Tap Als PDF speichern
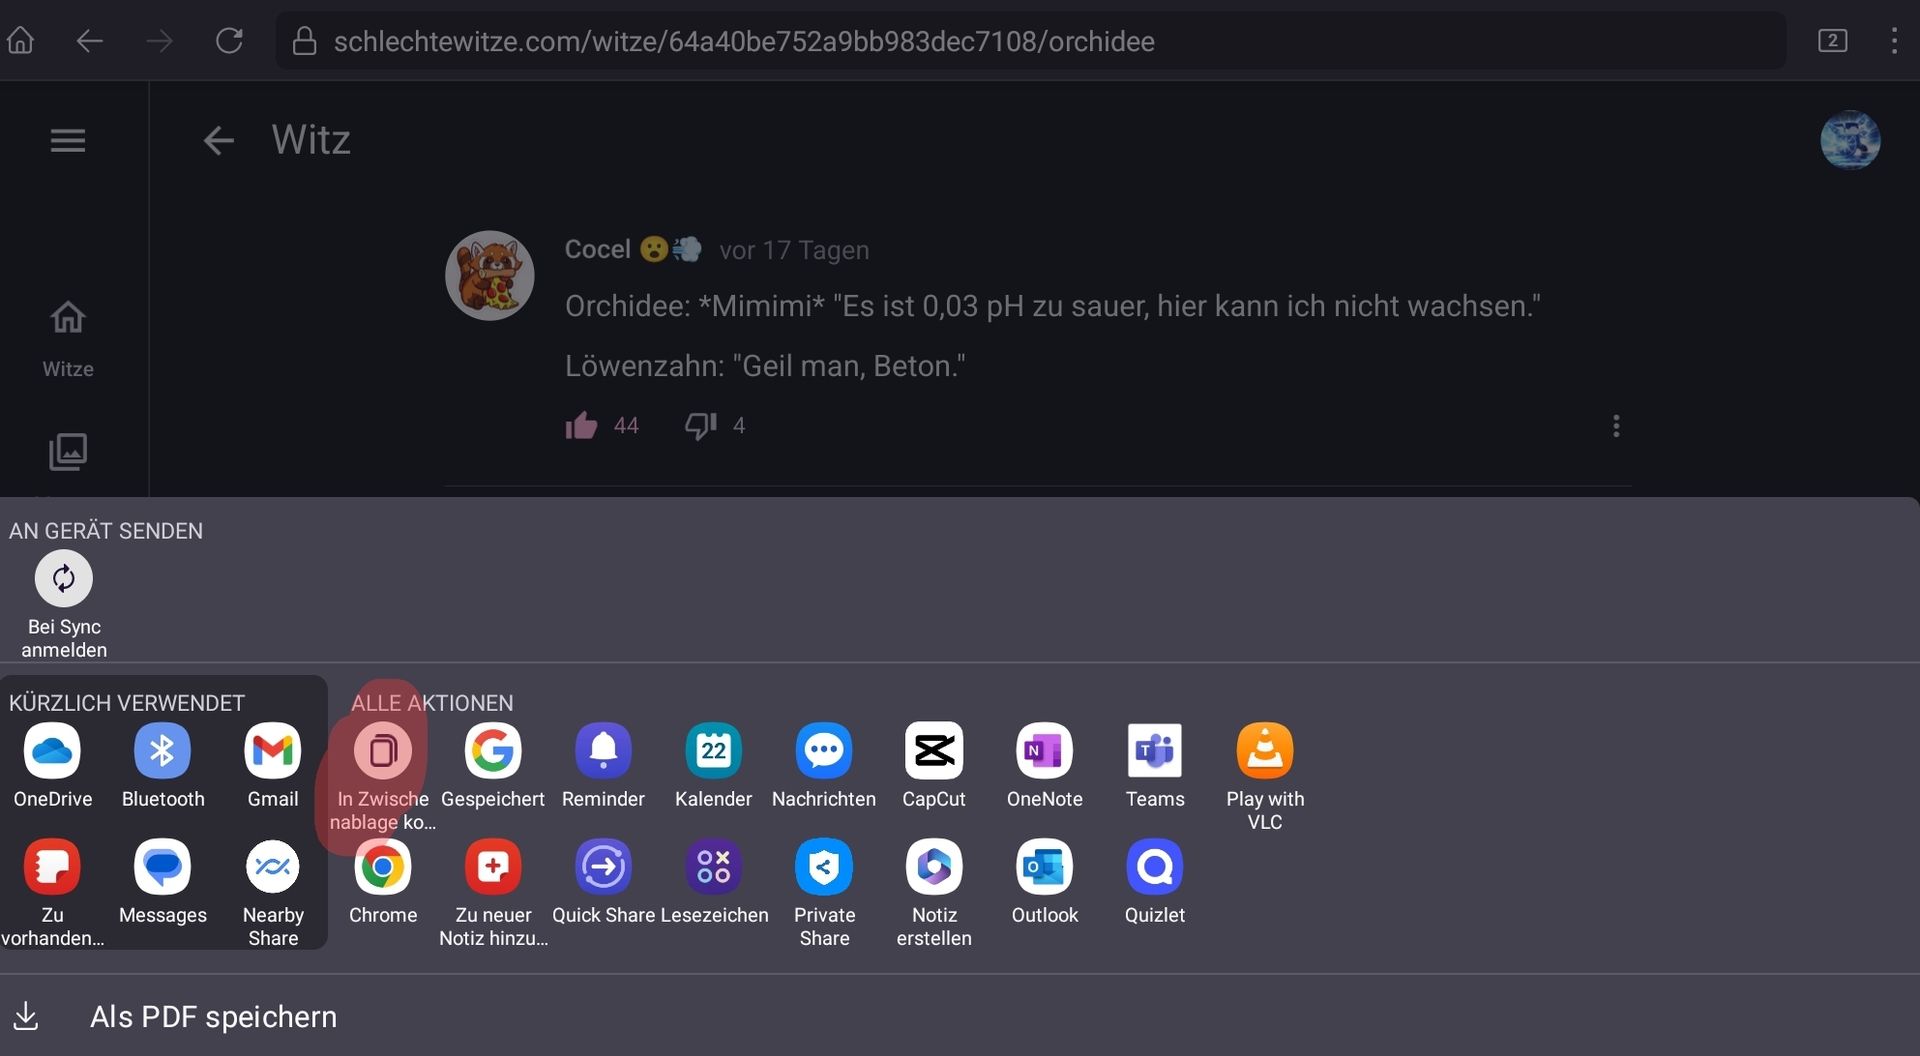Screen dimensions: 1920x1056 [x=212, y=1016]
